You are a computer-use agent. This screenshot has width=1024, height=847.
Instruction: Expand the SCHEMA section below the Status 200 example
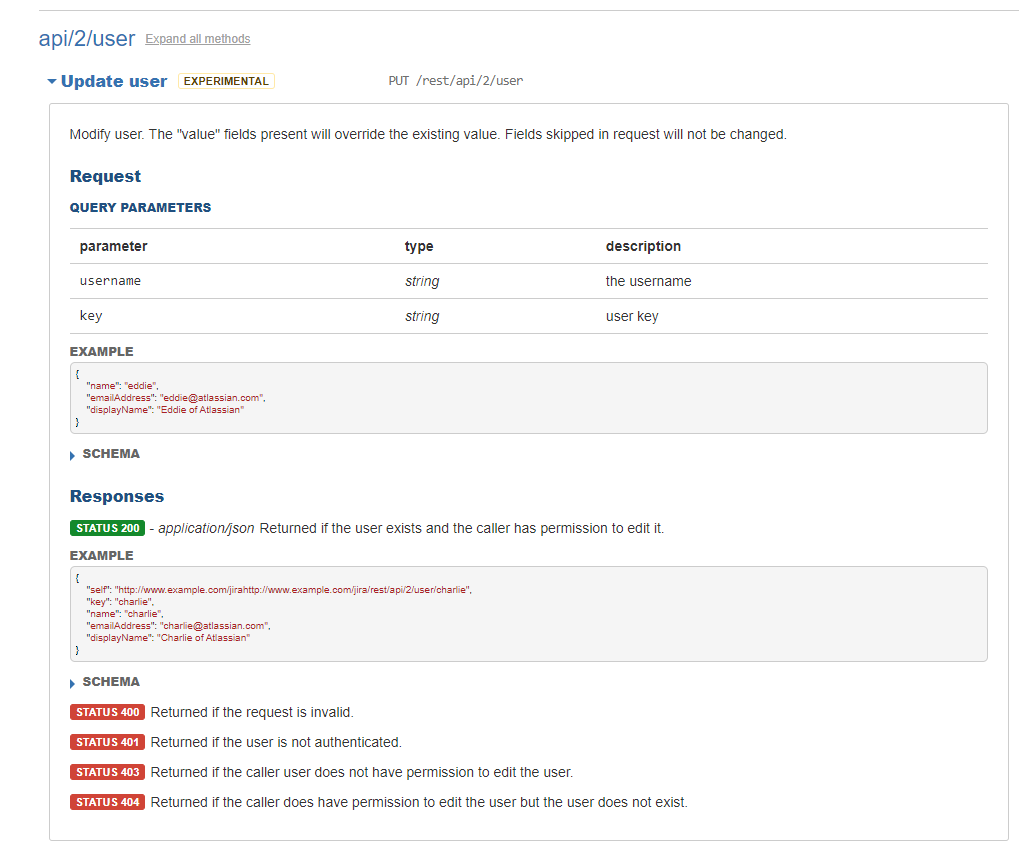click(x=104, y=682)
